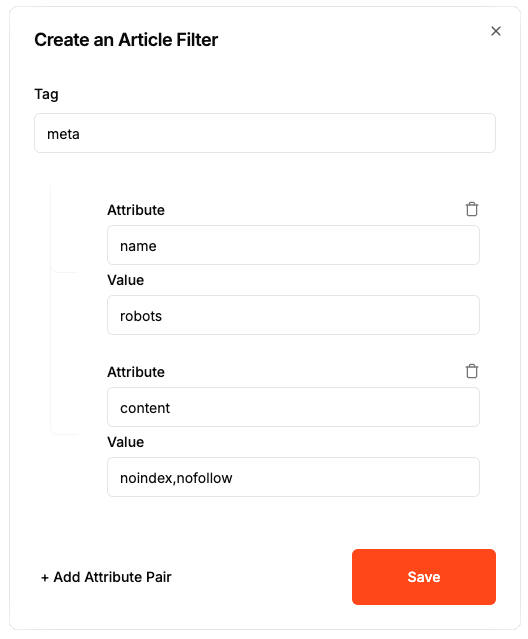
Task: Add a new attribute pair
Action: point(106,577)
